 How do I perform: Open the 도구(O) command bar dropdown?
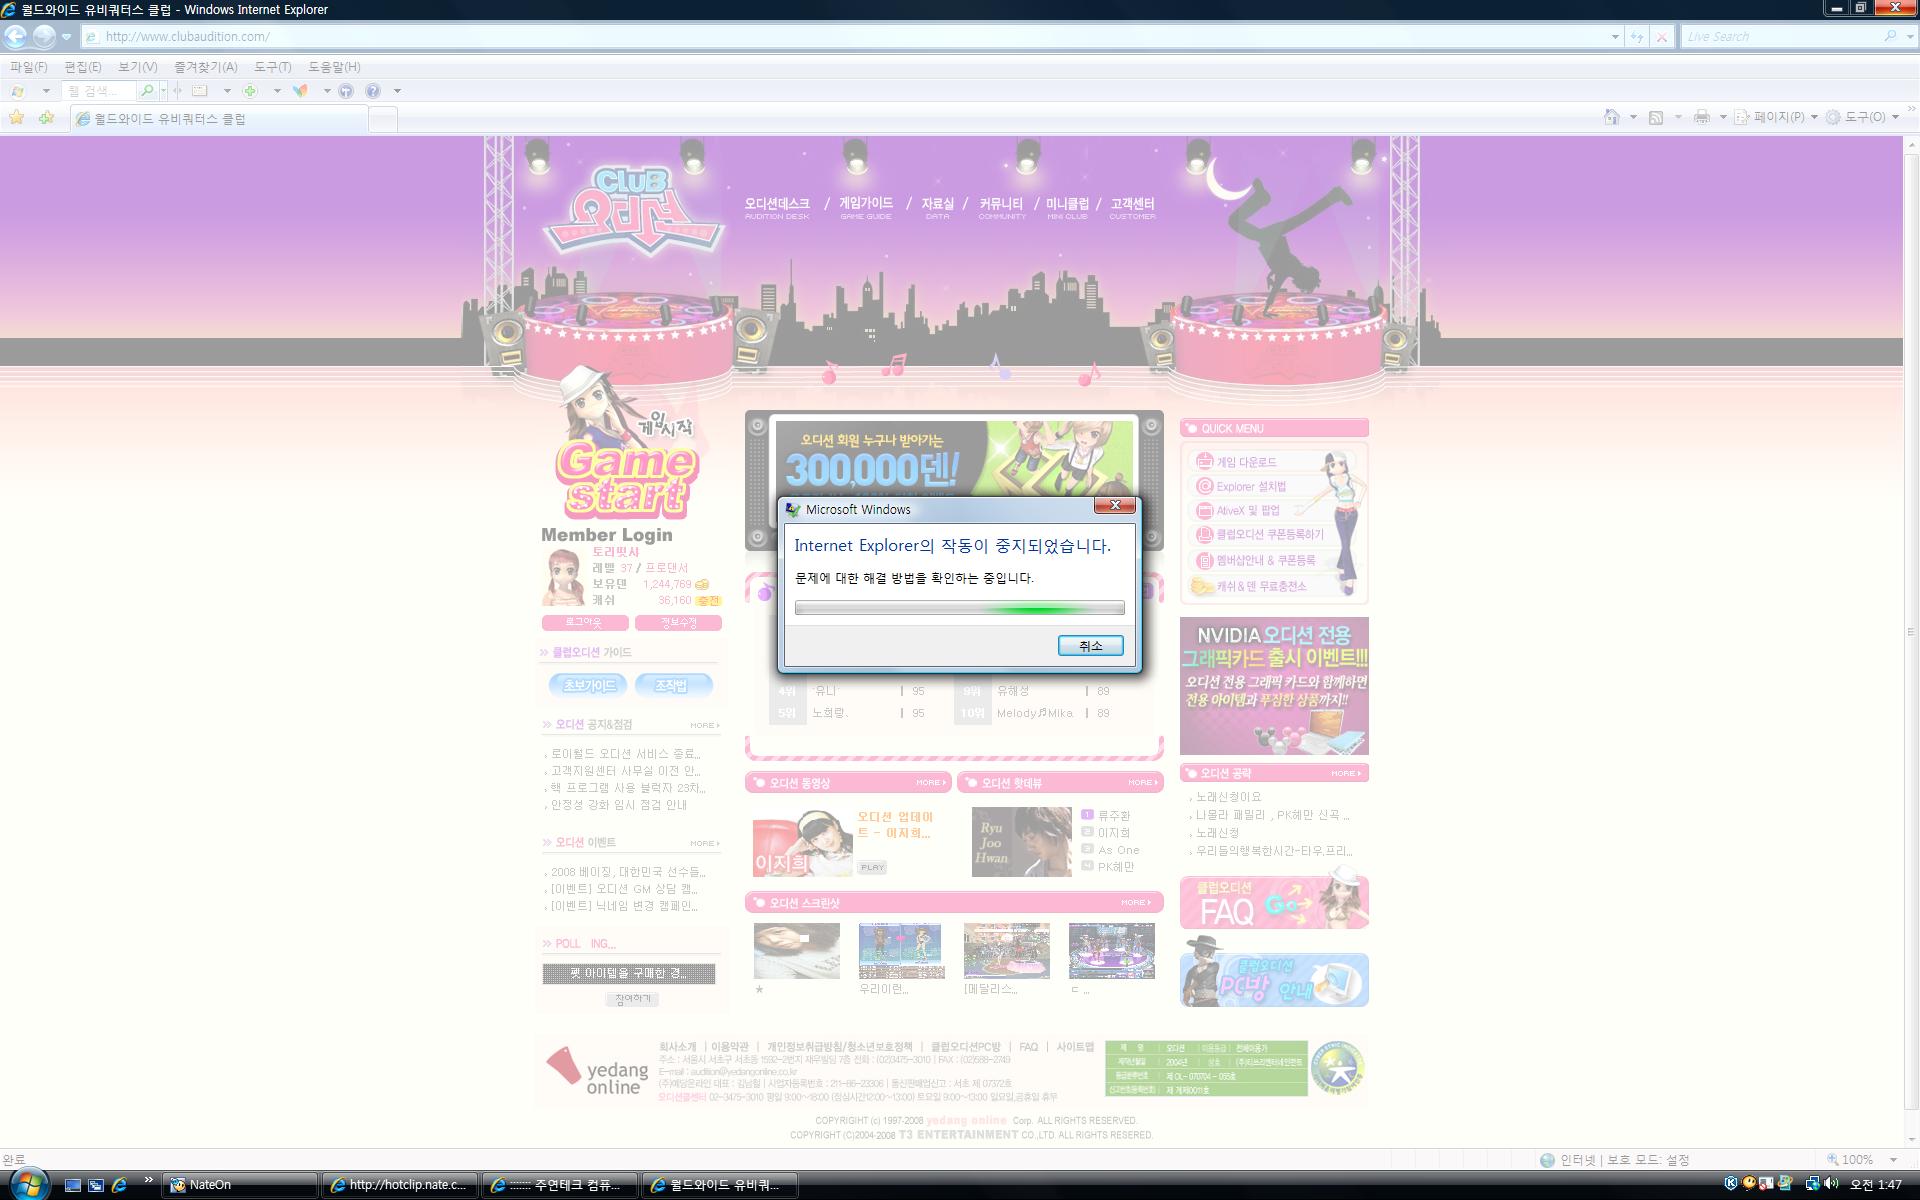(1862, 117)
